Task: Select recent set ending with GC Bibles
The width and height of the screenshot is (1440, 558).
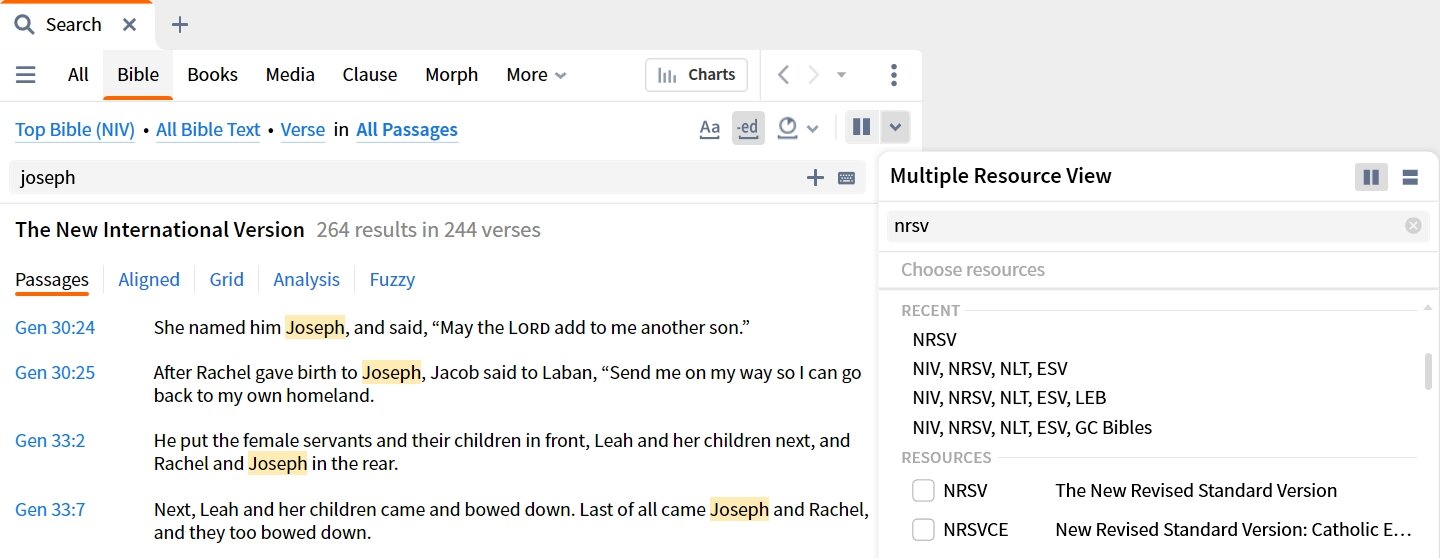Action: pos(1032,427)
